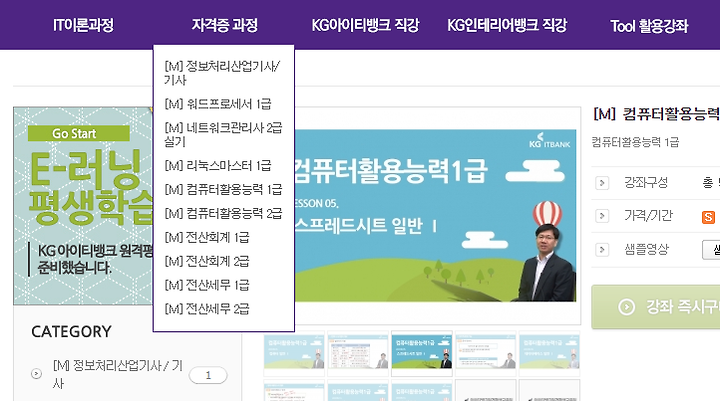The image size is (720, 401).
Task: Click the arrow icon beside 강좌구성
Action: click(x=602, y=183)
